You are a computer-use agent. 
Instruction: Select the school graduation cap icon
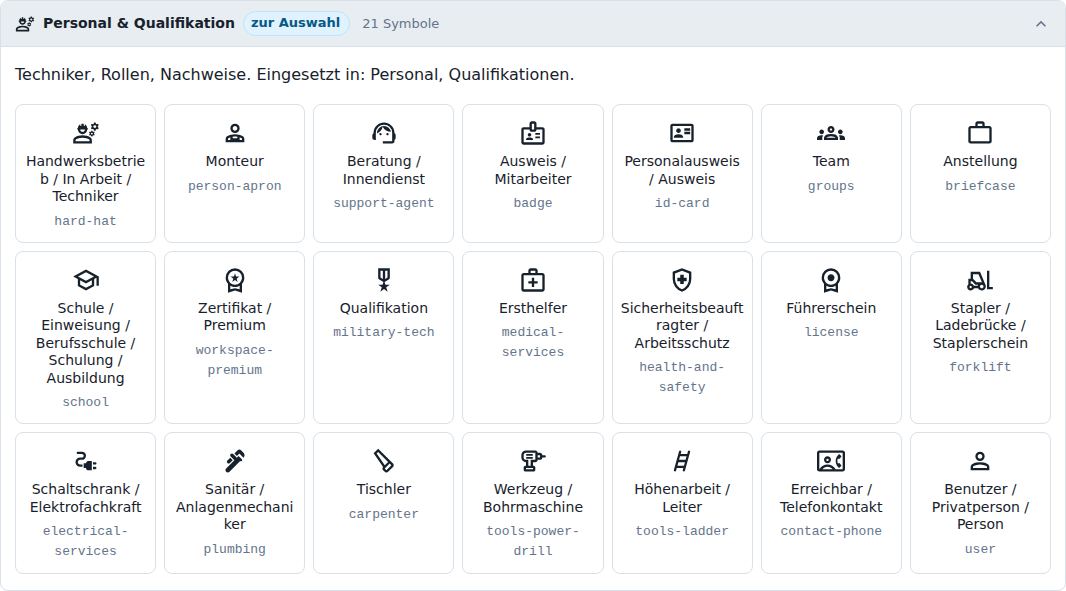click(86, 280)
